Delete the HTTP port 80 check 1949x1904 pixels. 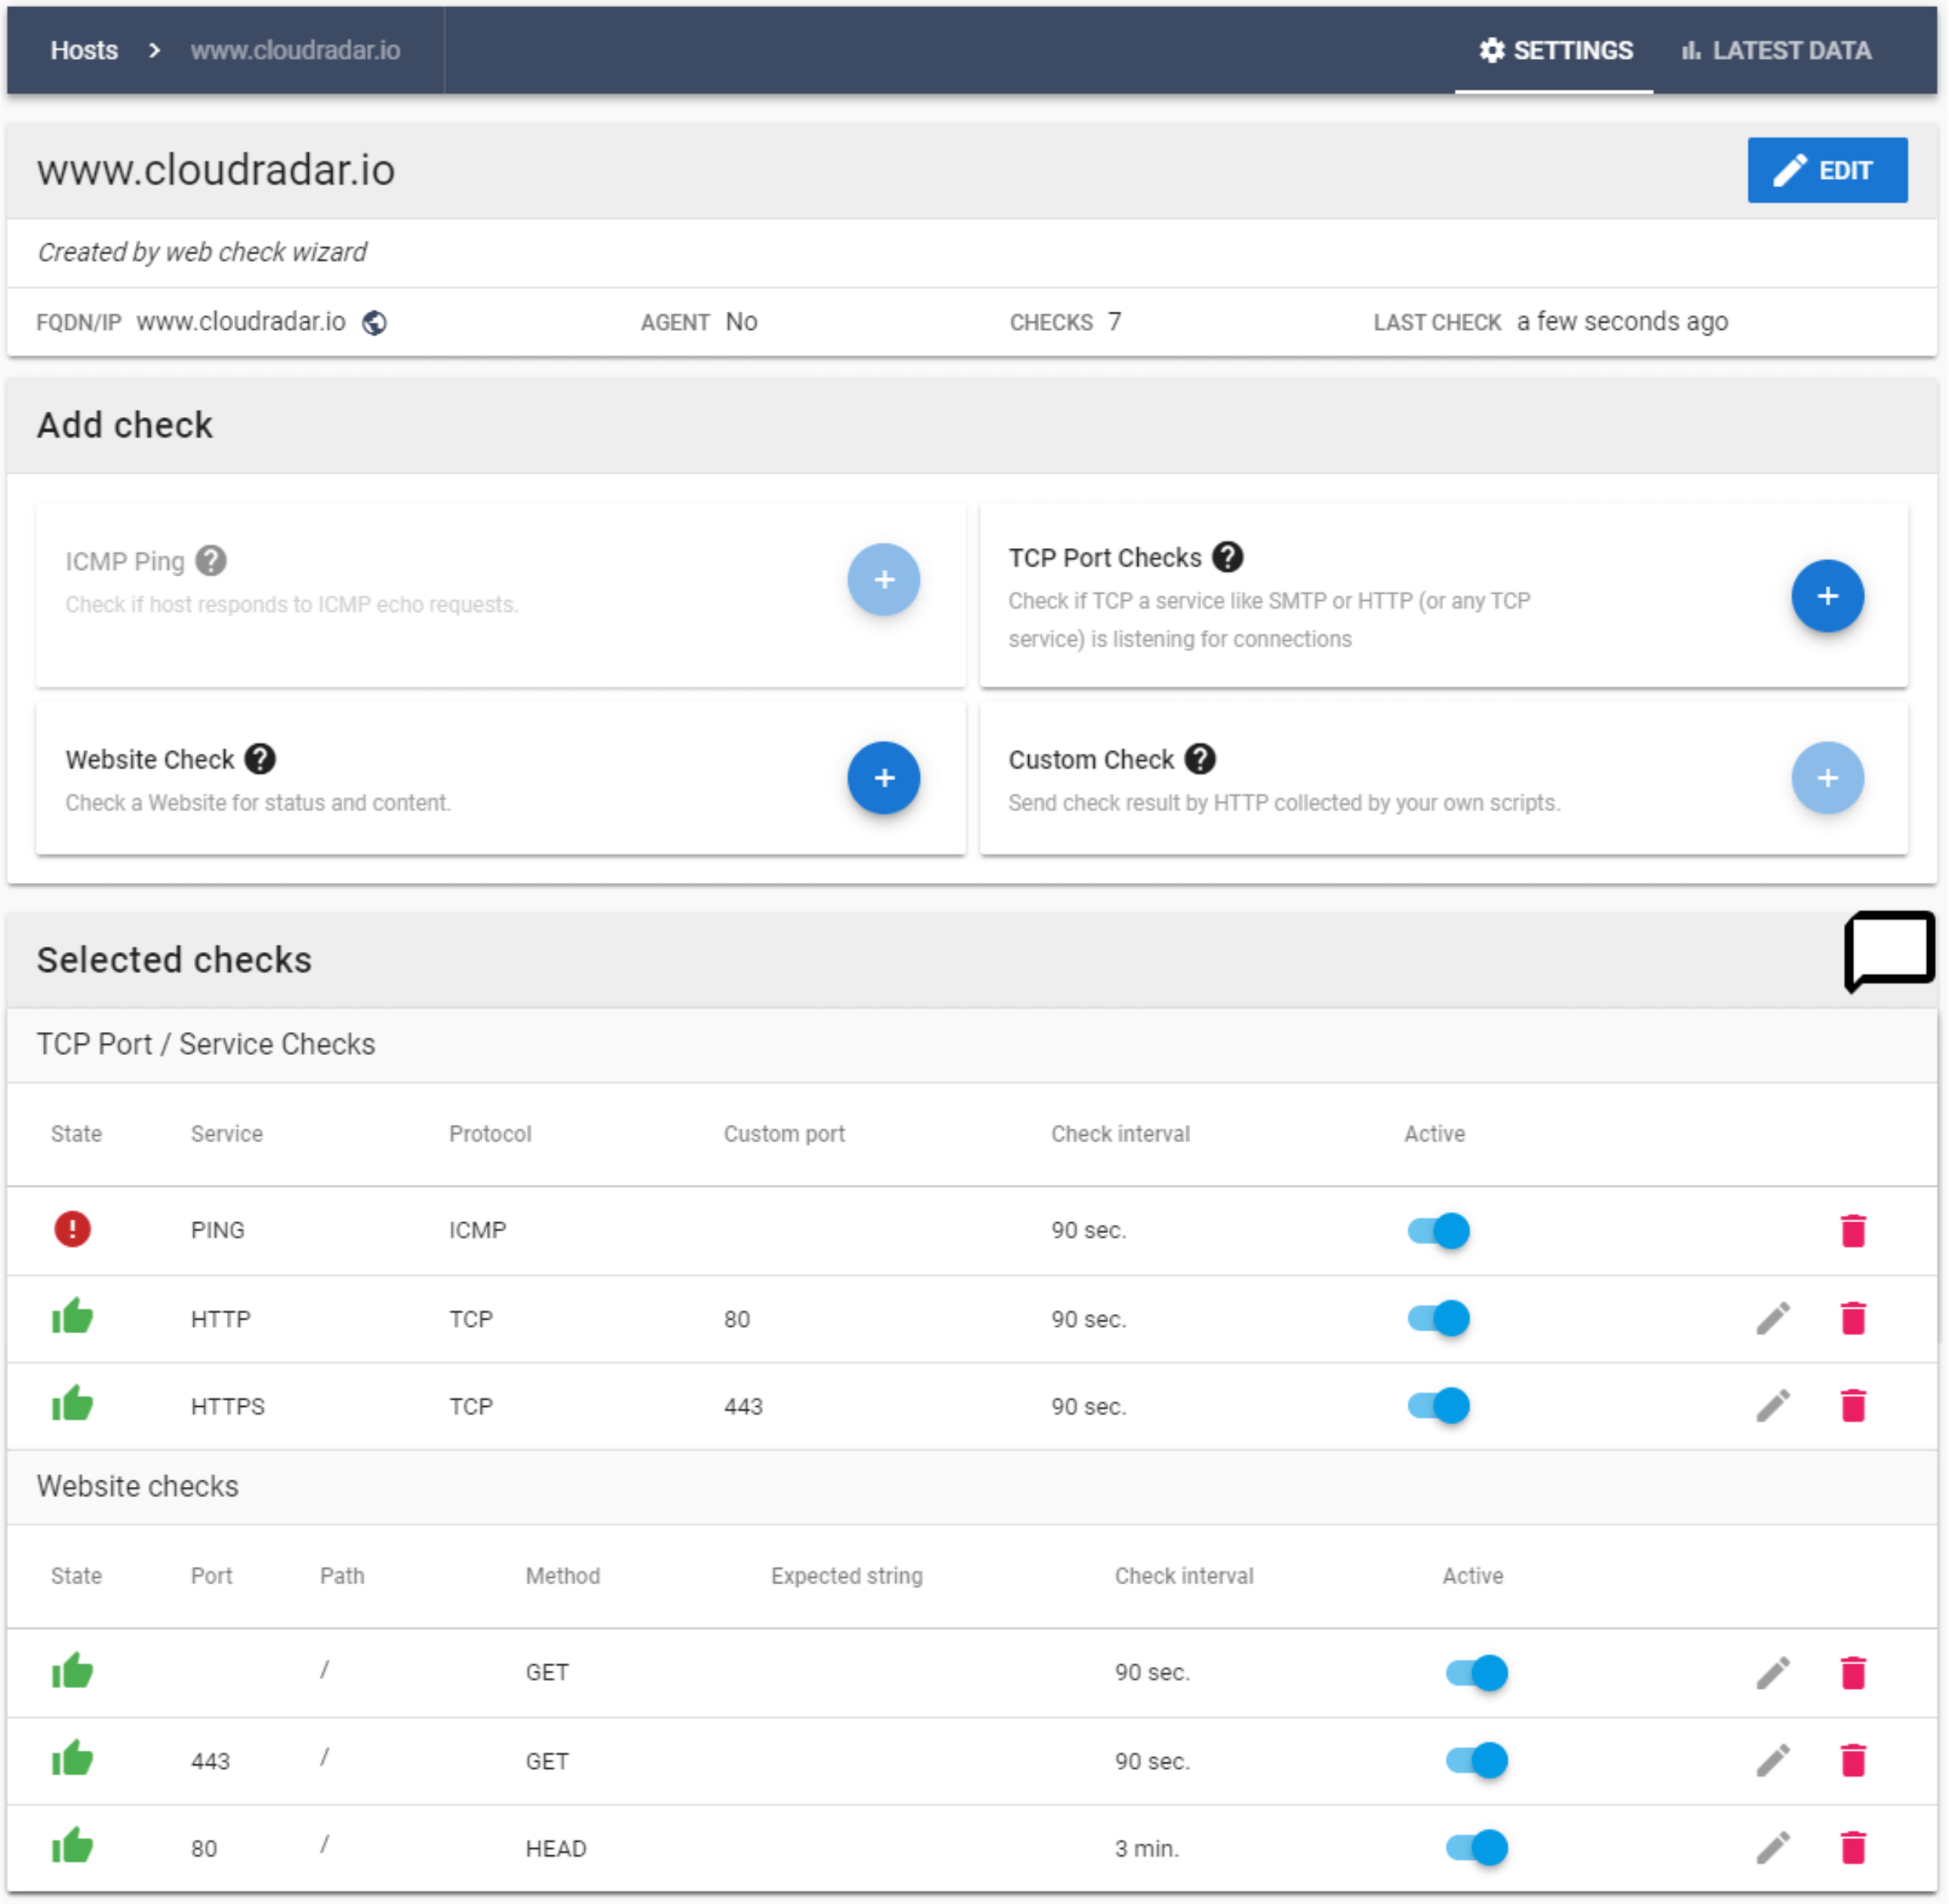pos(1853,1318)
